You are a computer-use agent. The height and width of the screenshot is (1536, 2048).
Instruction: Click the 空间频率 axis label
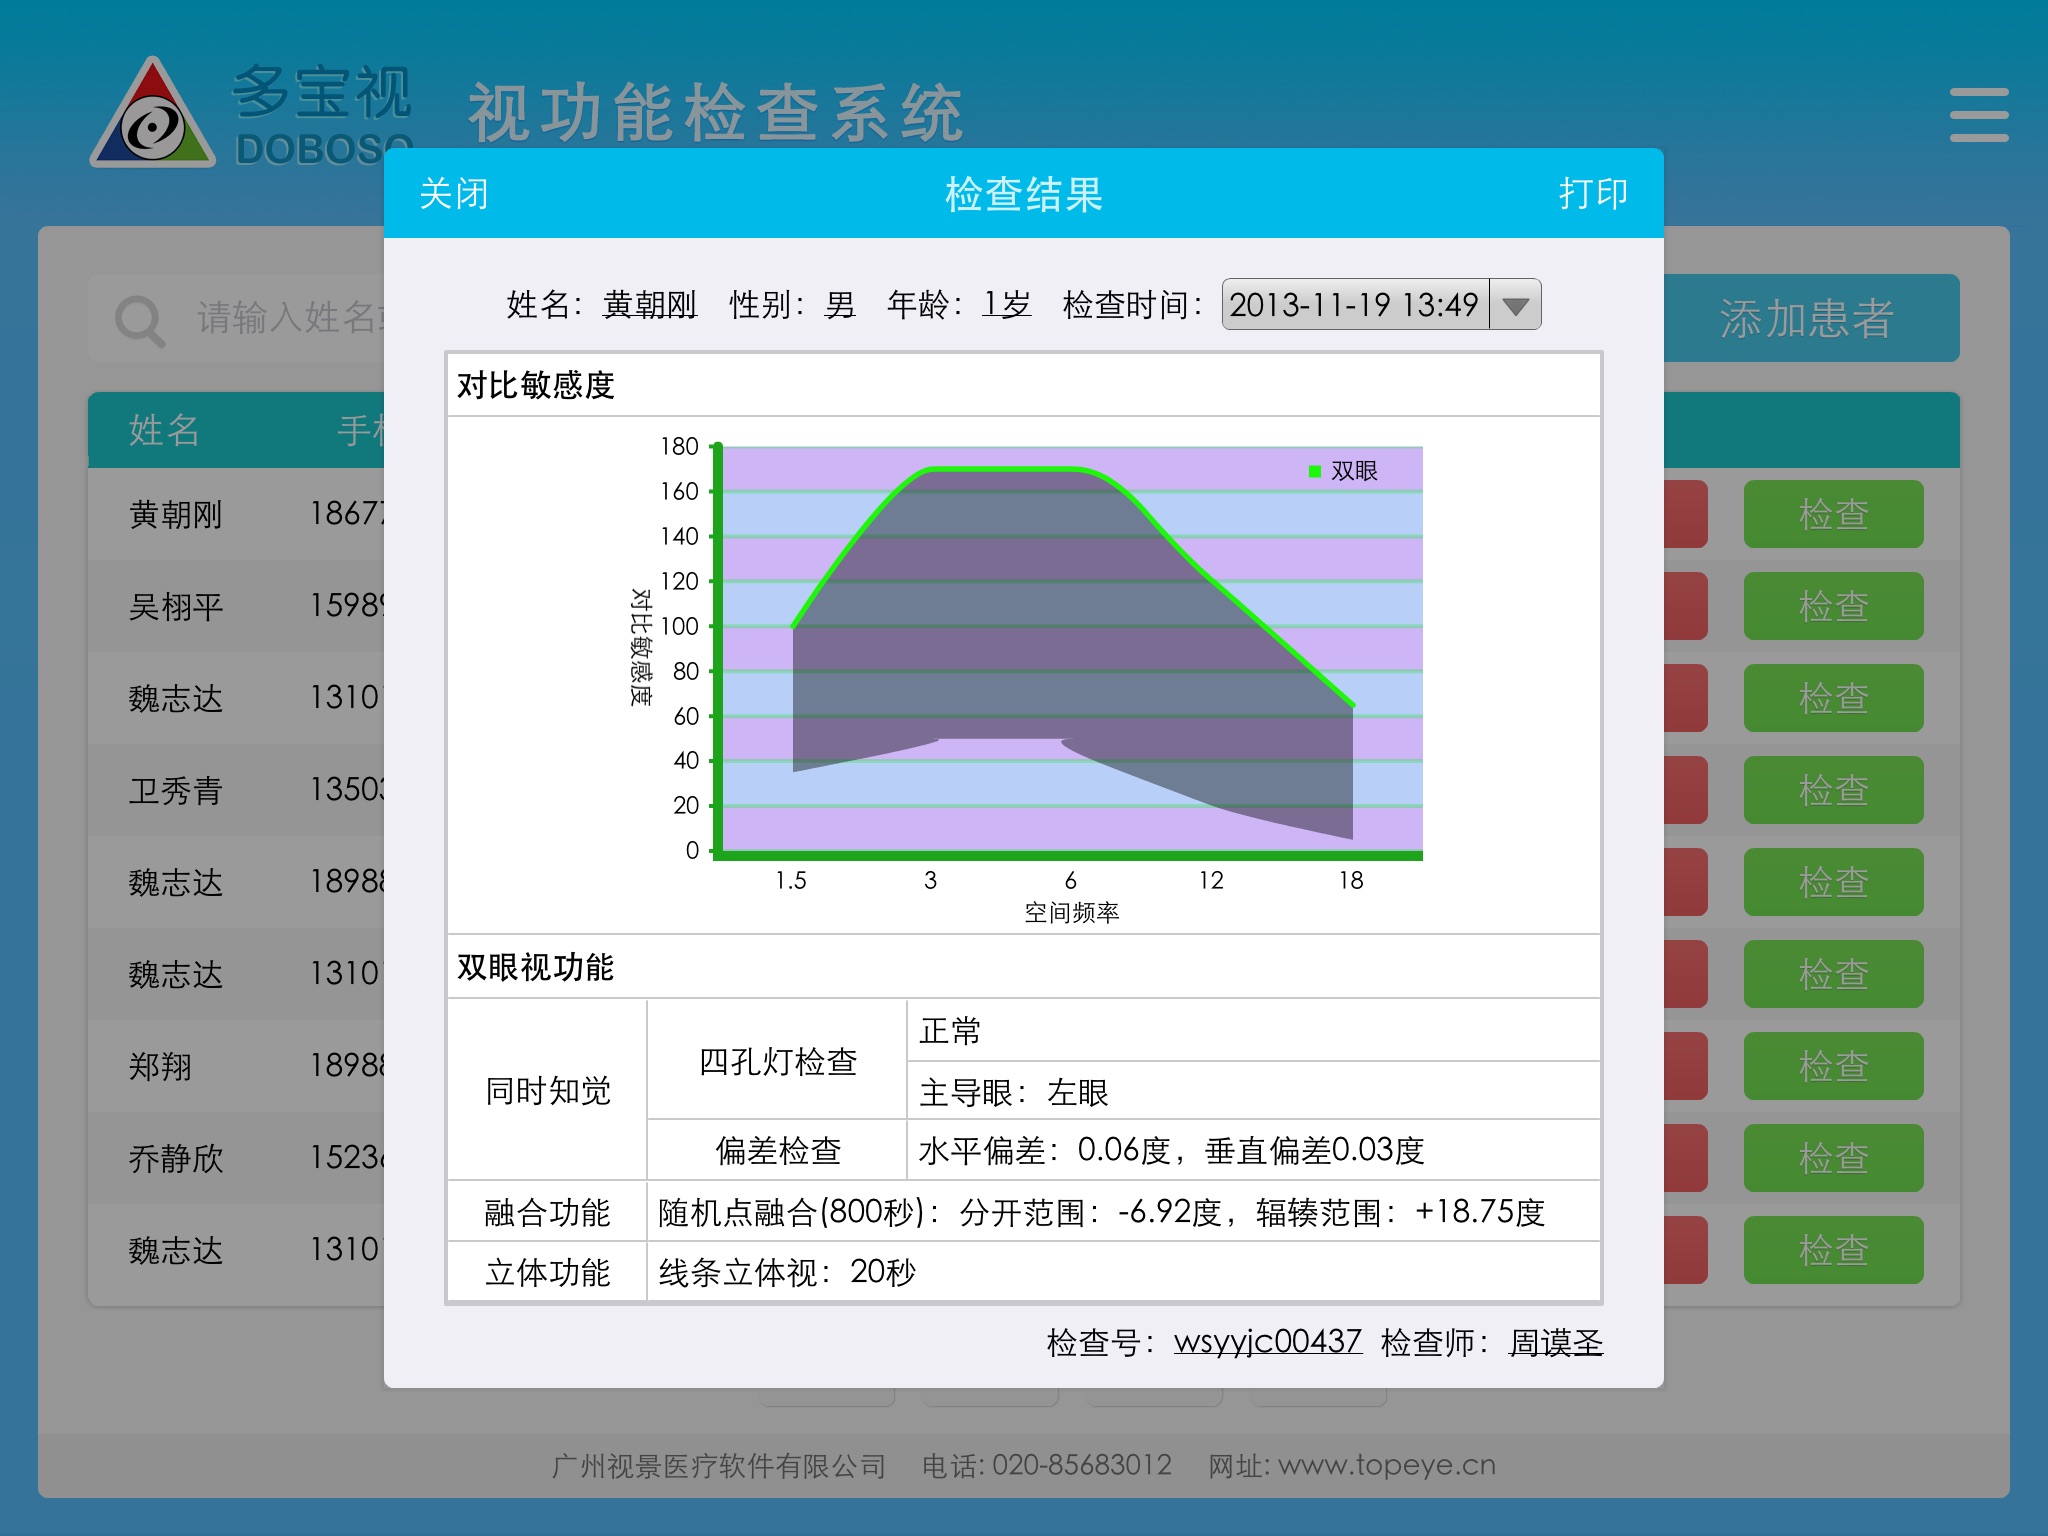point(1071,912)
